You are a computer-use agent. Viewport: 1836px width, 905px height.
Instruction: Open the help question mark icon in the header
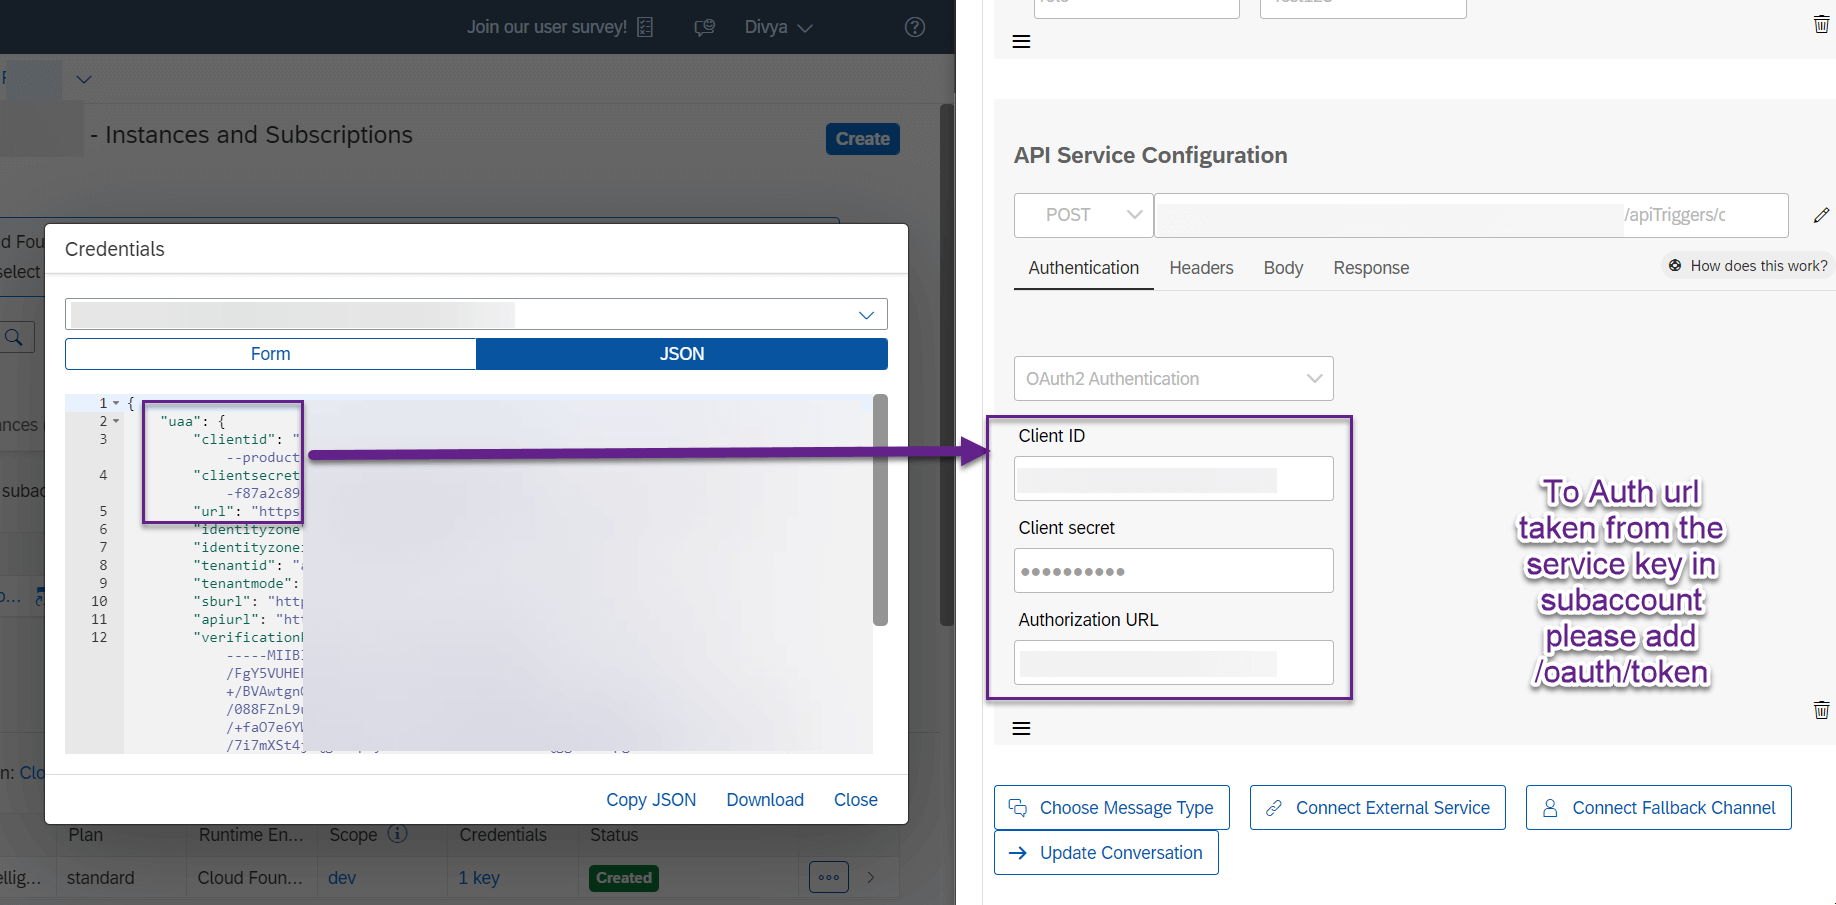tap(914, 27)
